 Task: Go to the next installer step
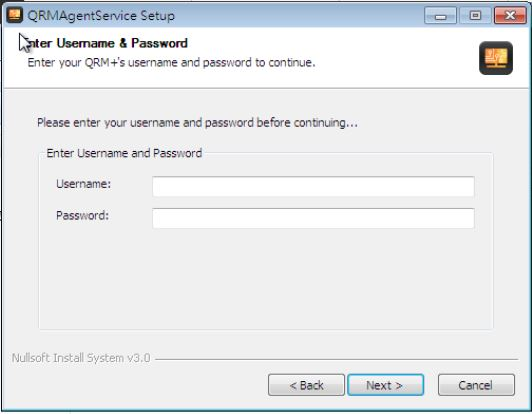[x=385, y=385]
